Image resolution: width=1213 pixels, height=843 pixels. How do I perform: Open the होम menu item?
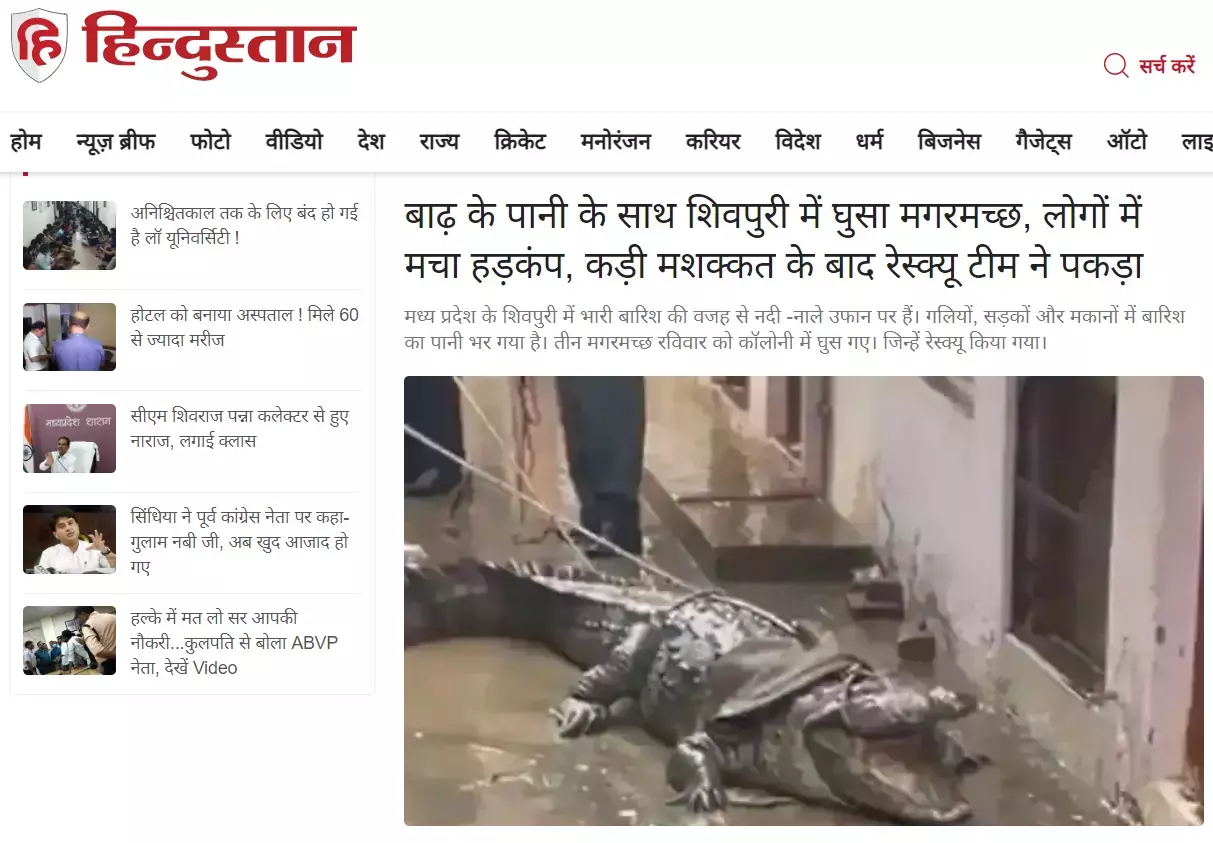26,142
